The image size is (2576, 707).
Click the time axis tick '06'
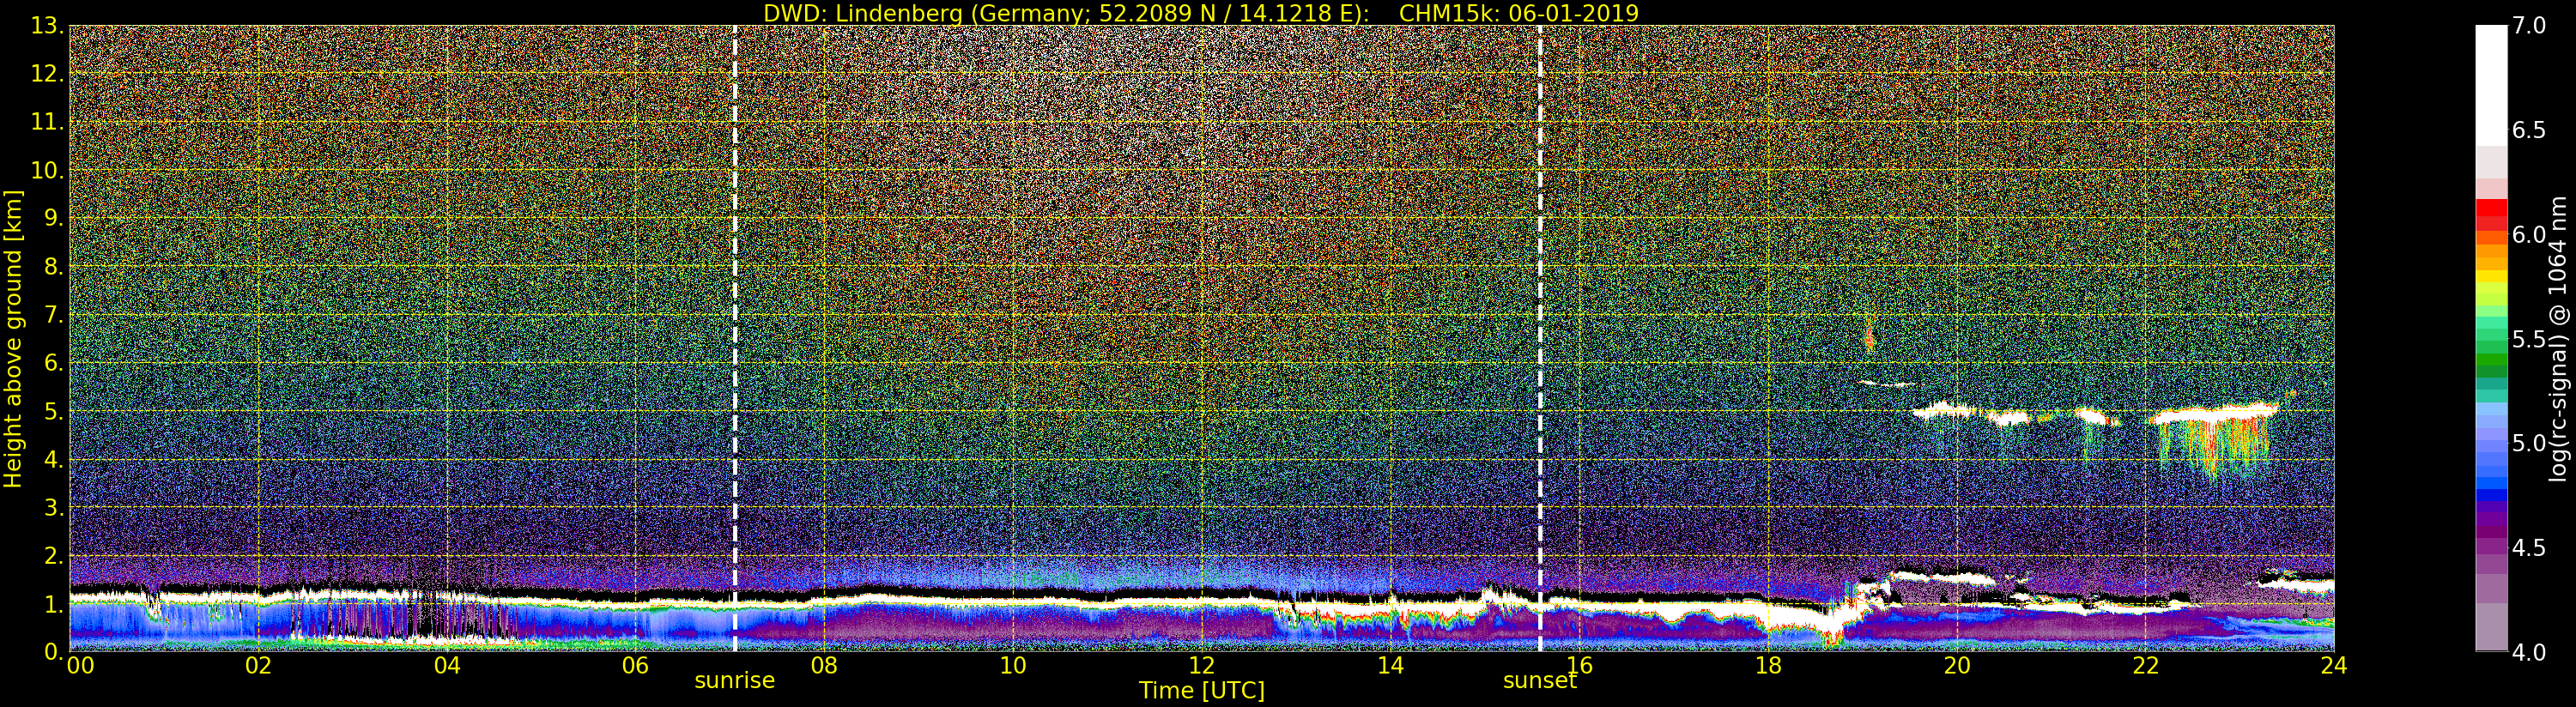click(x=636, y=665)
